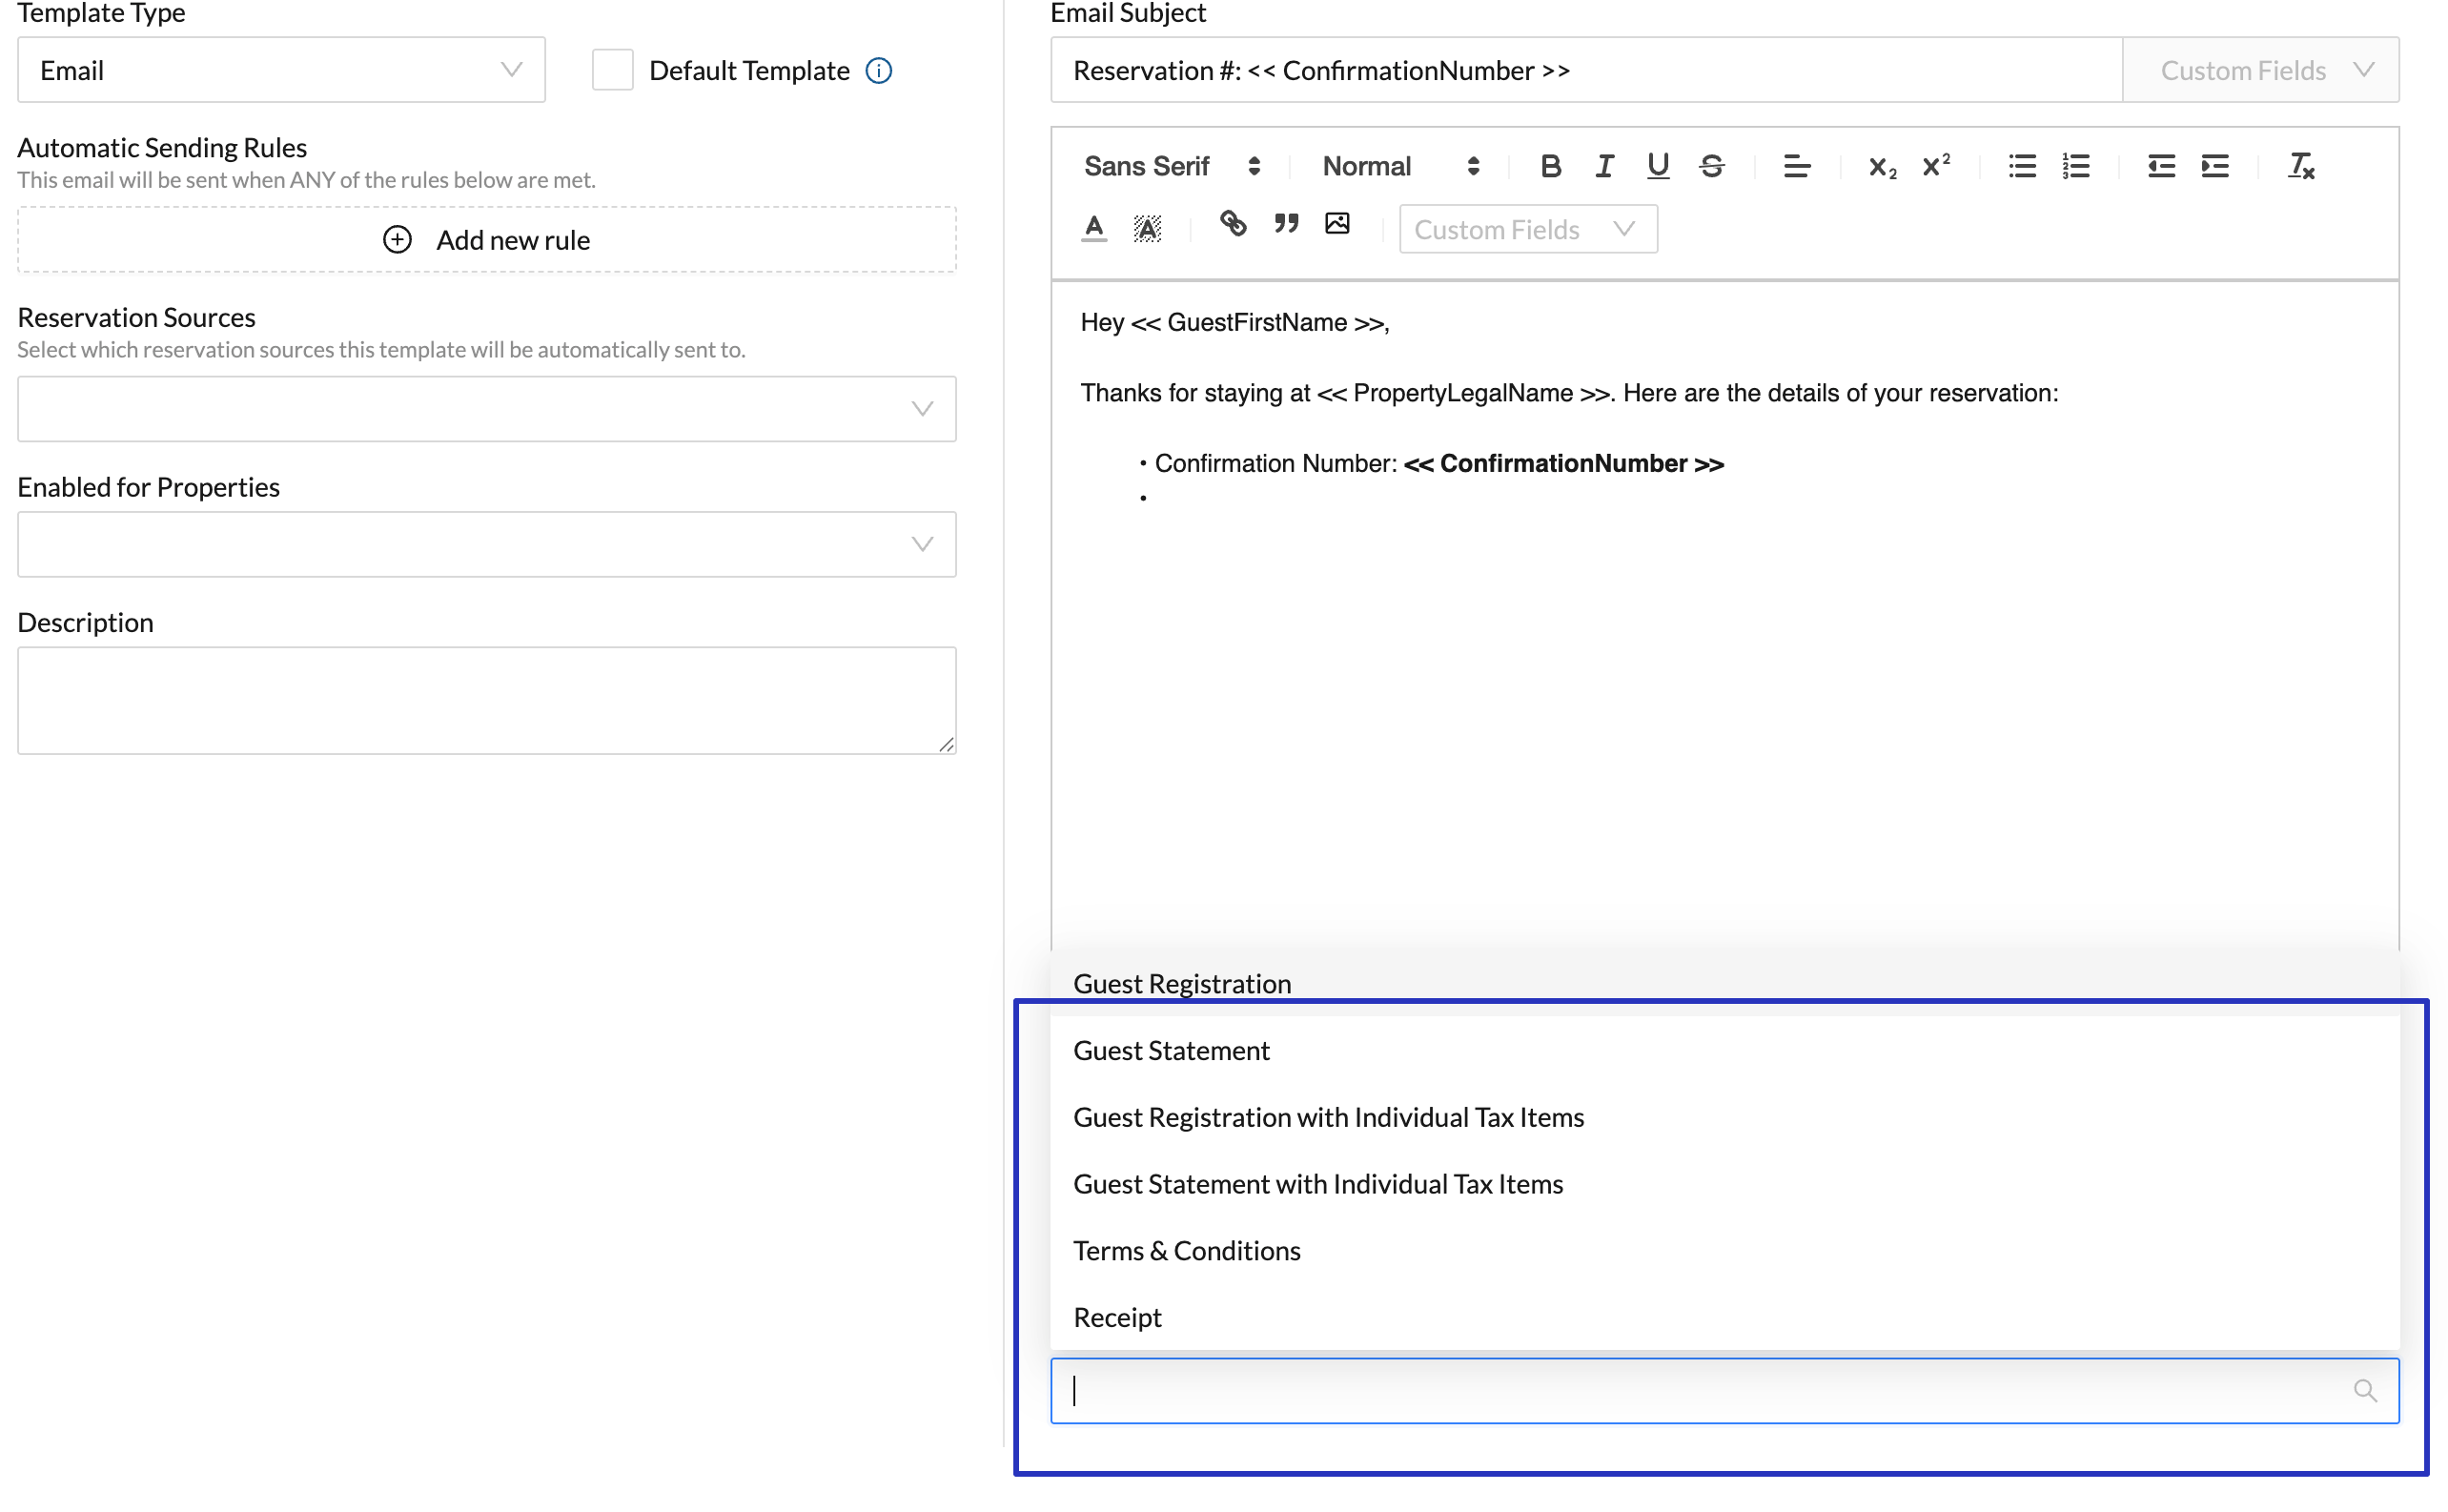Click the superscript icon
The height and width of the screenshot is (1512, 2448).
click(1935, 166)
